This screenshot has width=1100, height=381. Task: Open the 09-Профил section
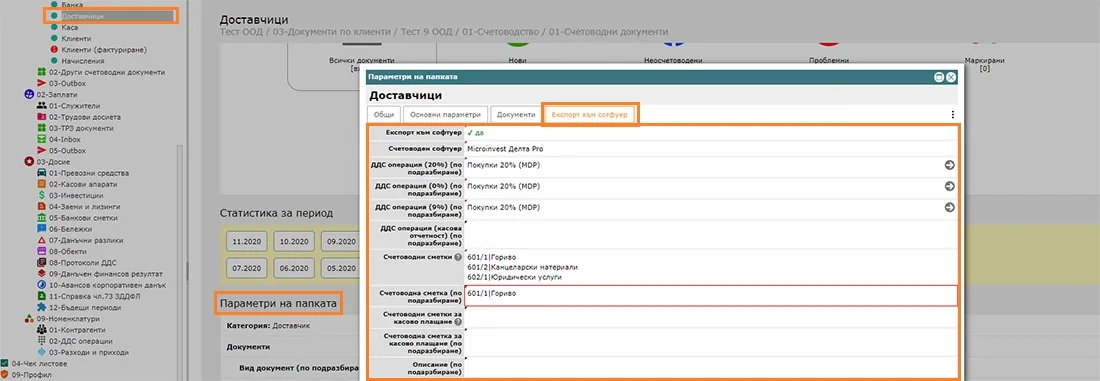click(x=32, y=375)
